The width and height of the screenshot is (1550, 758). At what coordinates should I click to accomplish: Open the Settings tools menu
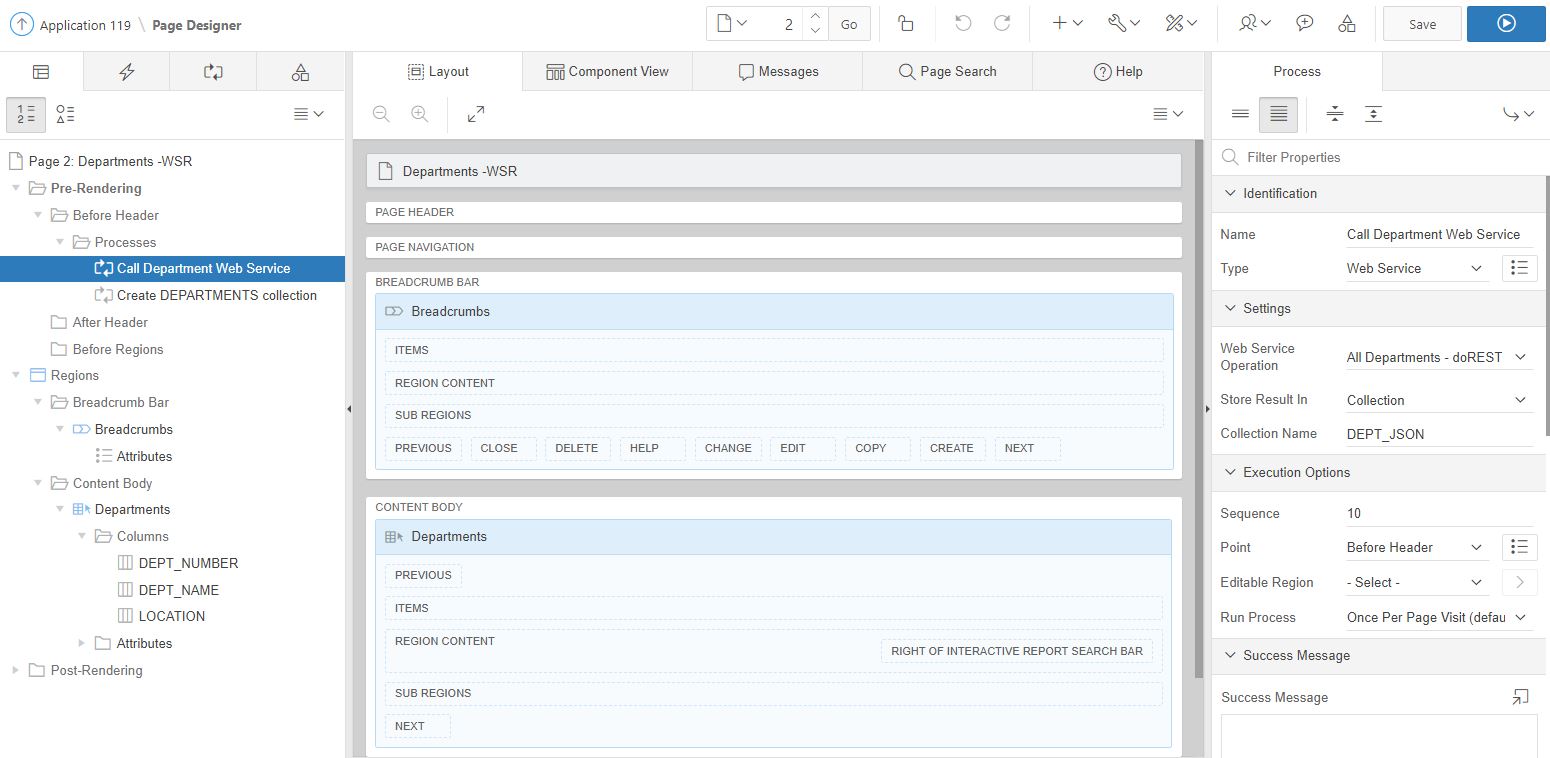click(x=1182, y=24)
